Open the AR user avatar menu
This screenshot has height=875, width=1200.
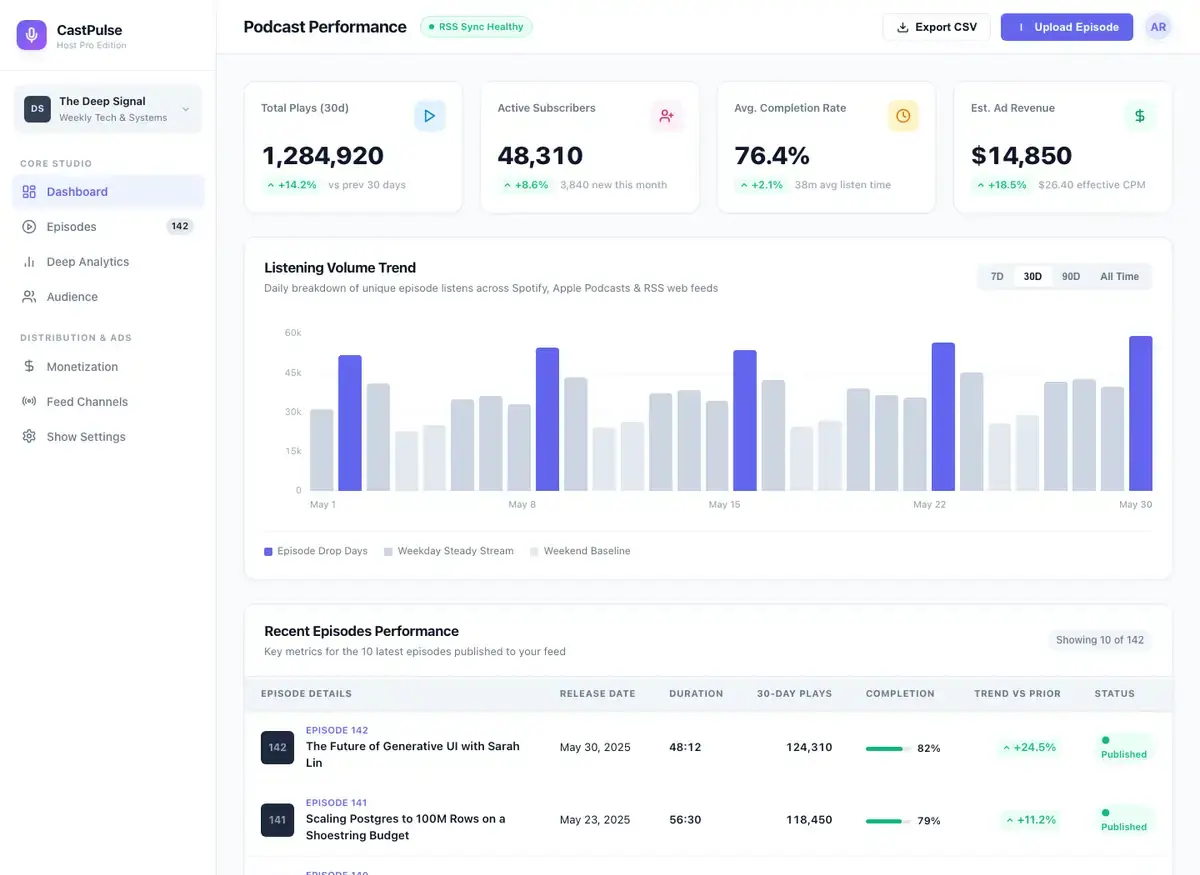1158,27
